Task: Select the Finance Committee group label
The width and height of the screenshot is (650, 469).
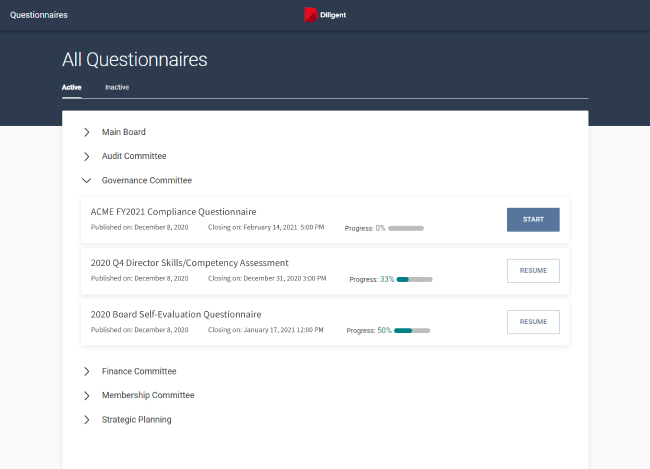Action: (x=139, y=371)
